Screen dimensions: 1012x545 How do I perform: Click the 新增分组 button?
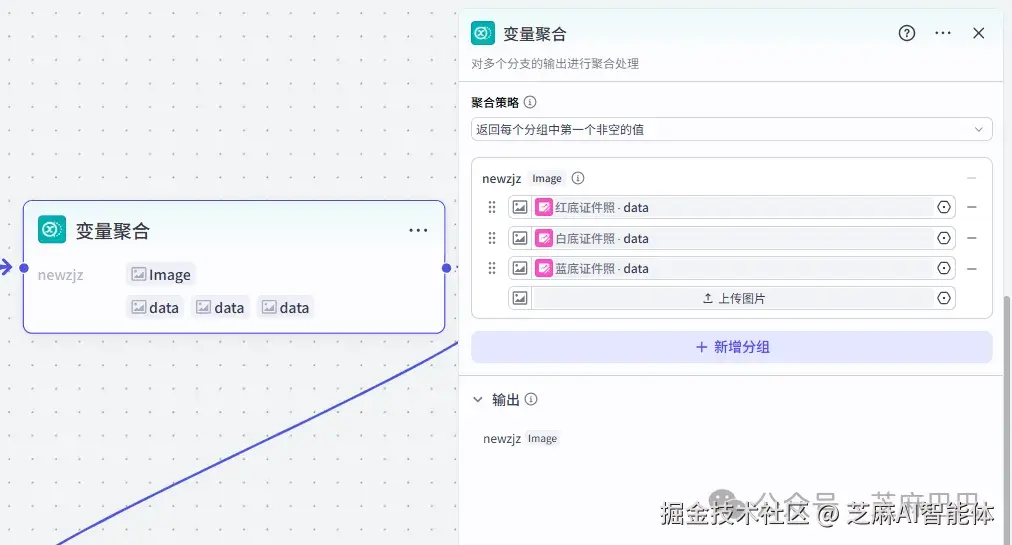pyautogui.click(x=731, y=347)
